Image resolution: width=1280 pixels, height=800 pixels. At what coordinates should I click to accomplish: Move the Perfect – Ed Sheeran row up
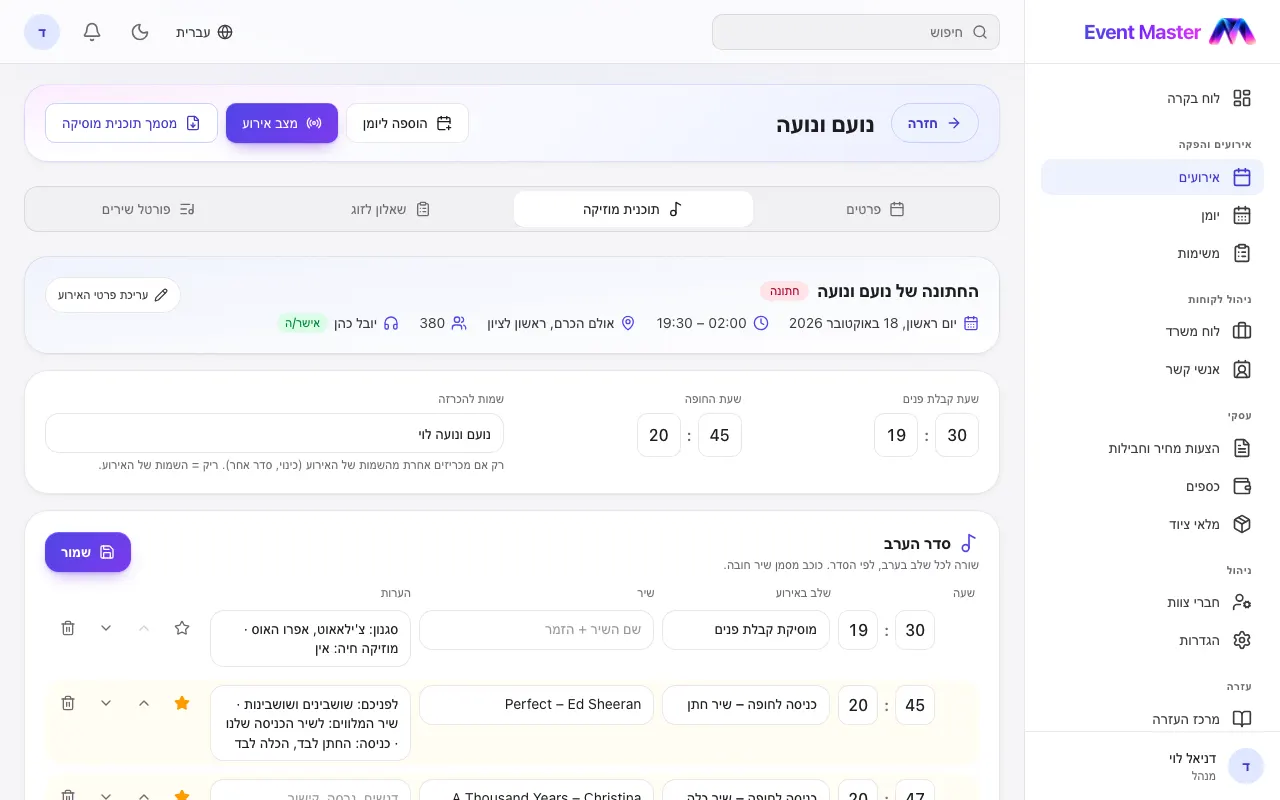point(144,703)
